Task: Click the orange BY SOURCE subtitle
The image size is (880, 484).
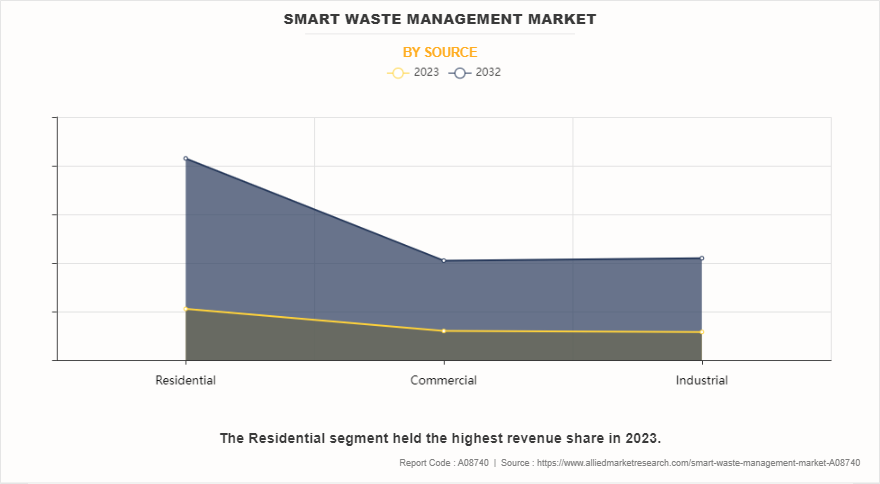Action: click(x=440, y=52)
